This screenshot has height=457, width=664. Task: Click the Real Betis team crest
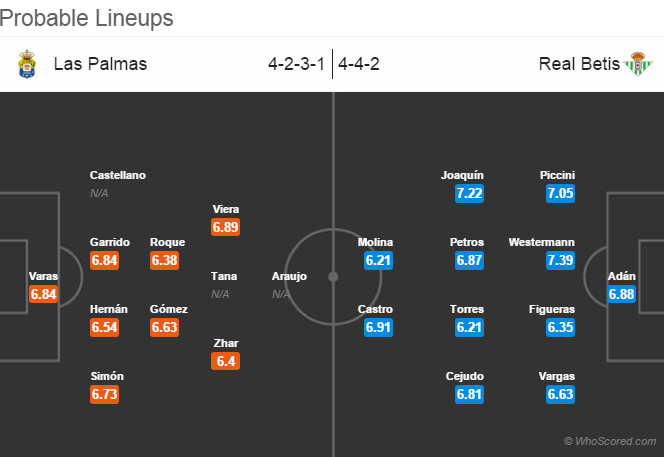click(638, 64)
